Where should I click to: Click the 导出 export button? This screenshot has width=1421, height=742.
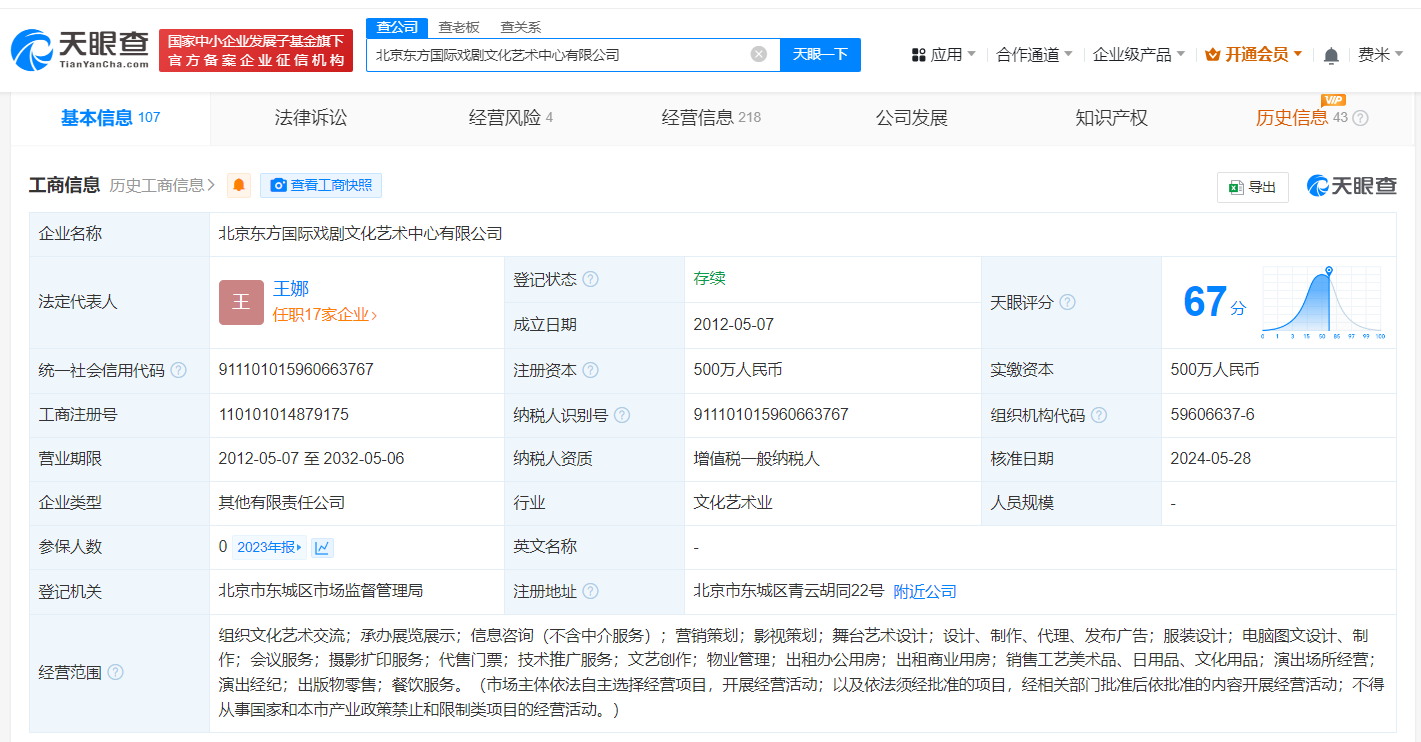[x=1252, y=187]
